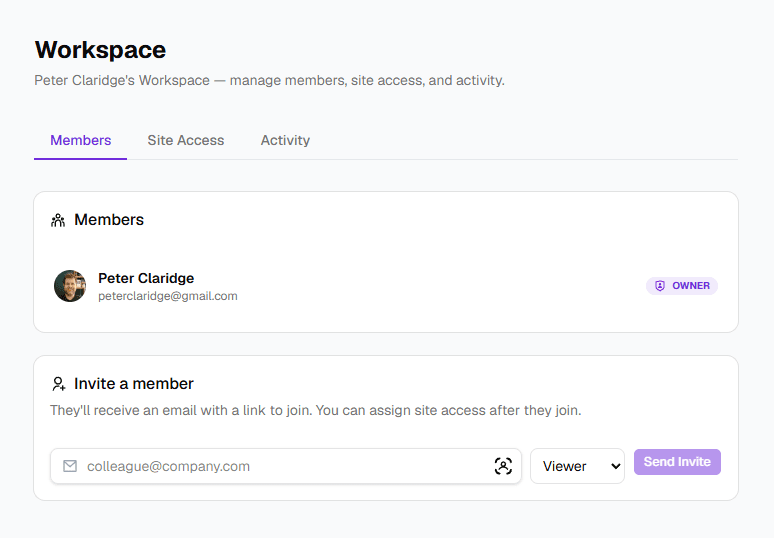Click the invite email instructions text

point(316,411)
